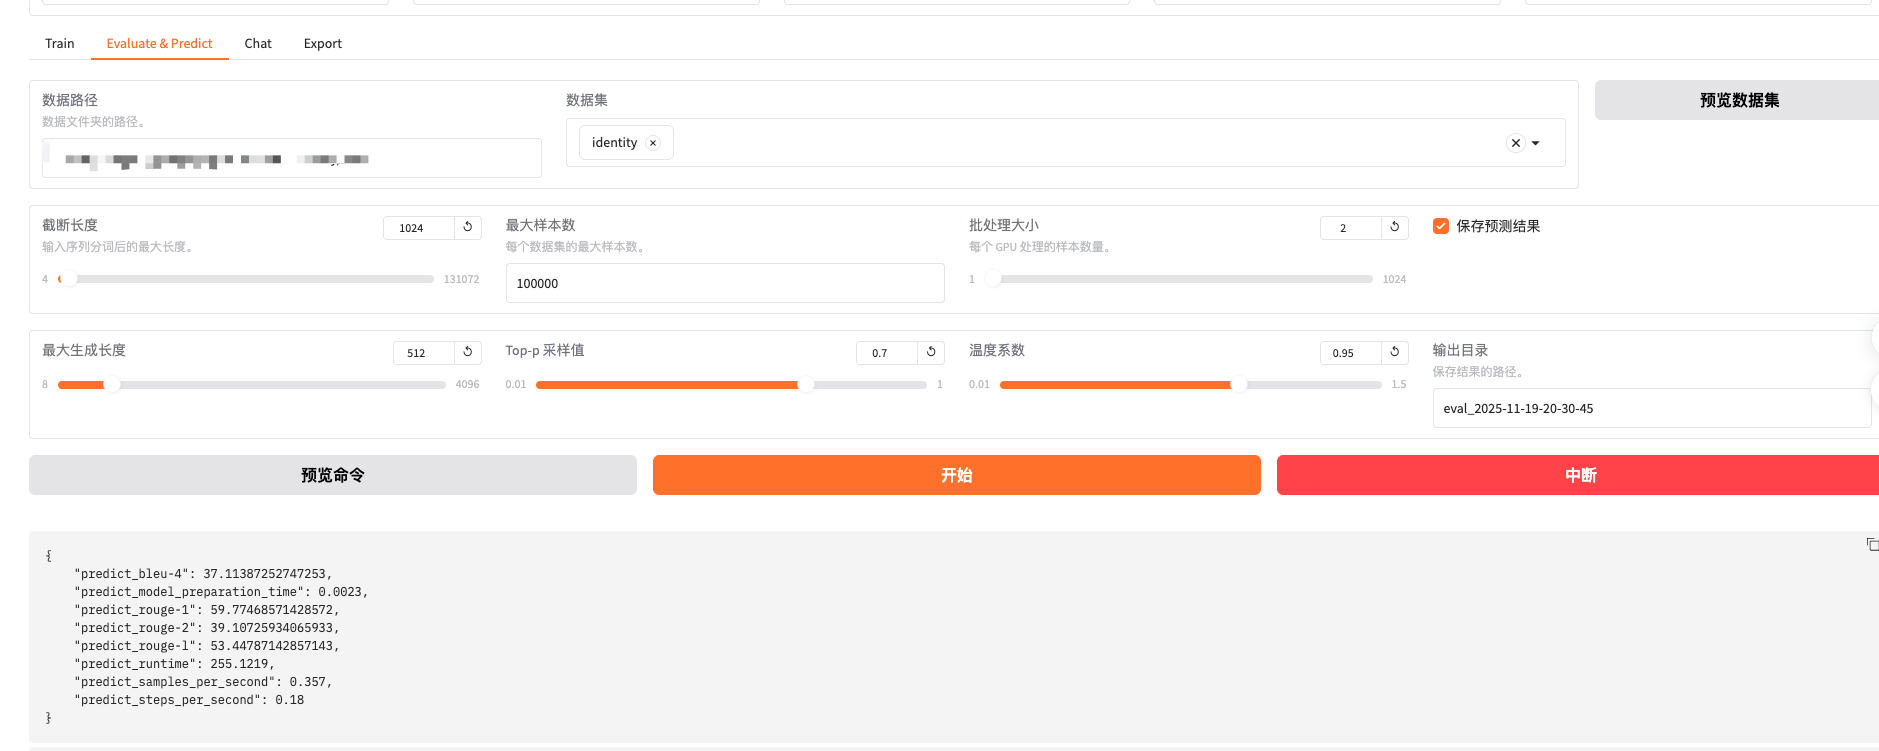
Task: Click the red 中断 button
Action: [1579, 475]
